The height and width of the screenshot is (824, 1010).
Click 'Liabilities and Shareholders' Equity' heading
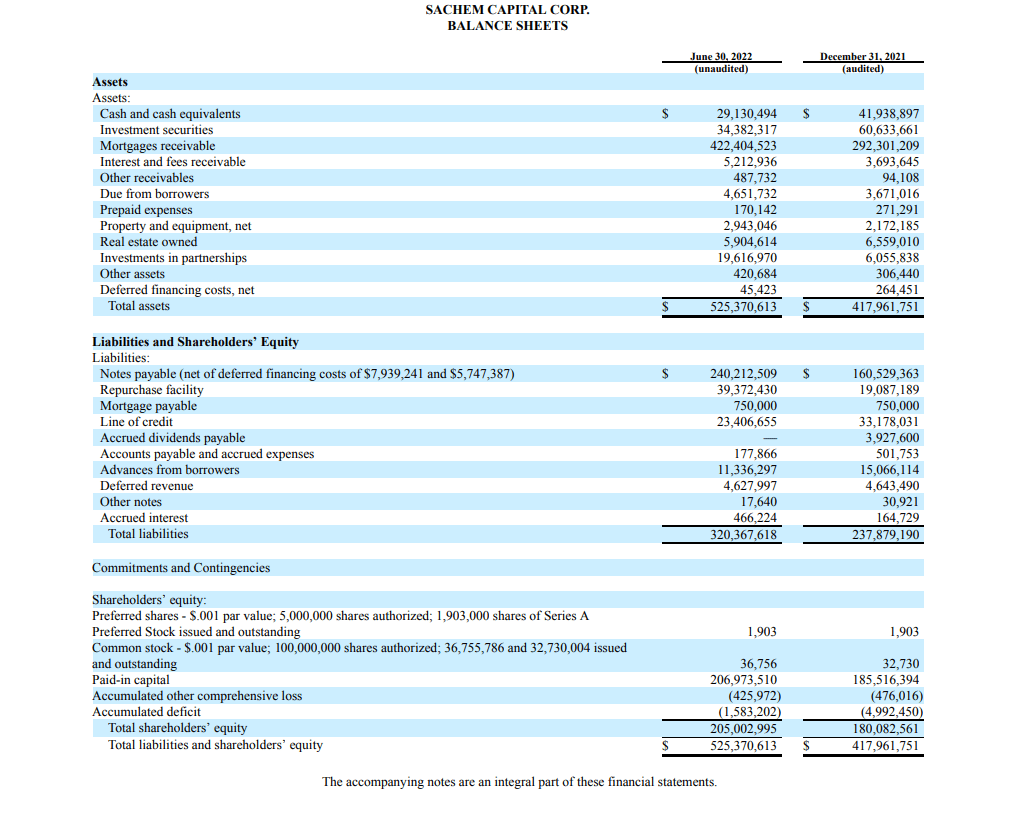coord(195,342)
